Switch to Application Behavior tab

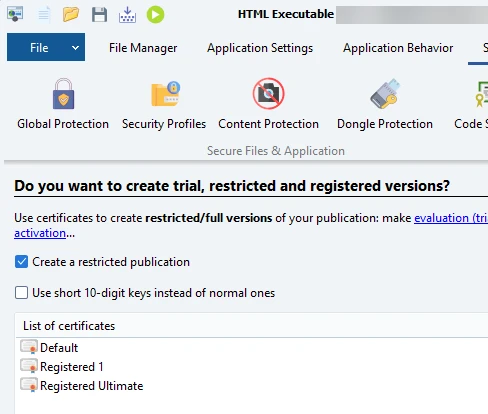398,48
